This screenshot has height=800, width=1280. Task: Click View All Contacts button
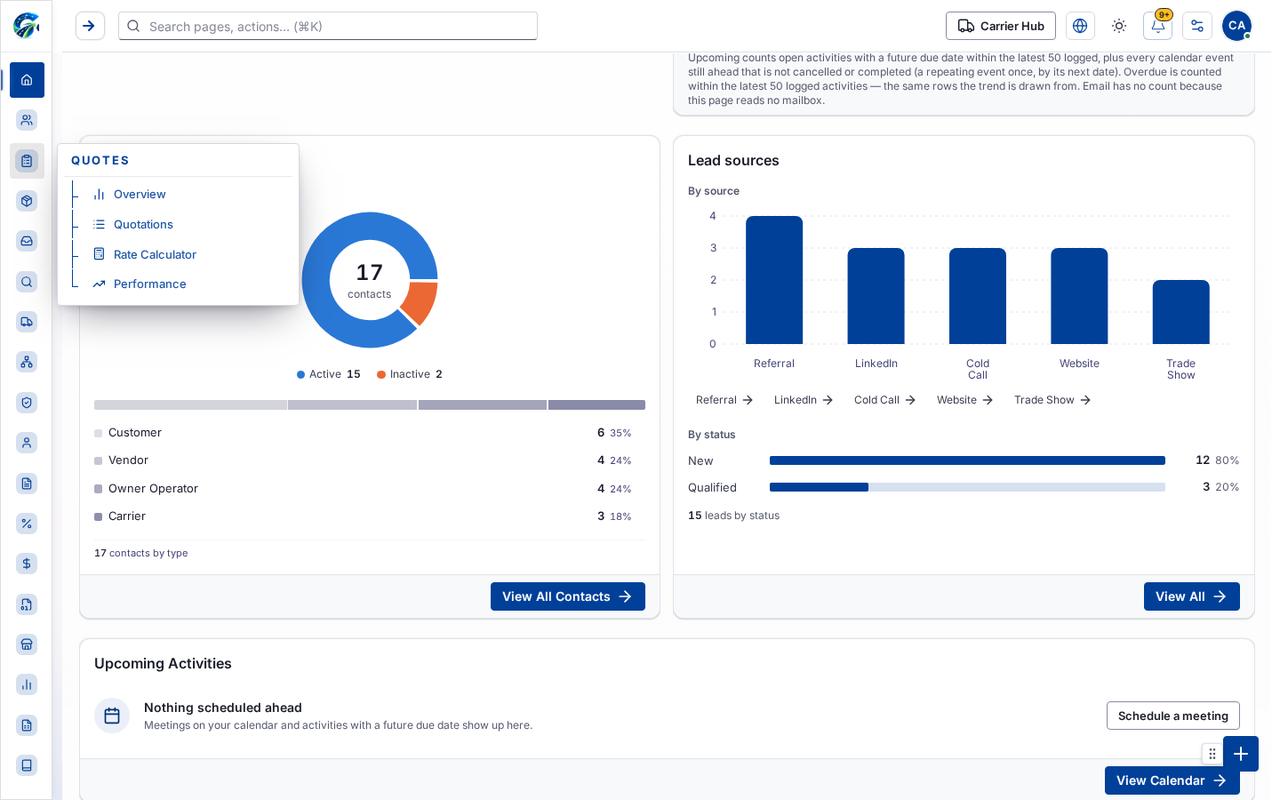(x=568, y=597)
